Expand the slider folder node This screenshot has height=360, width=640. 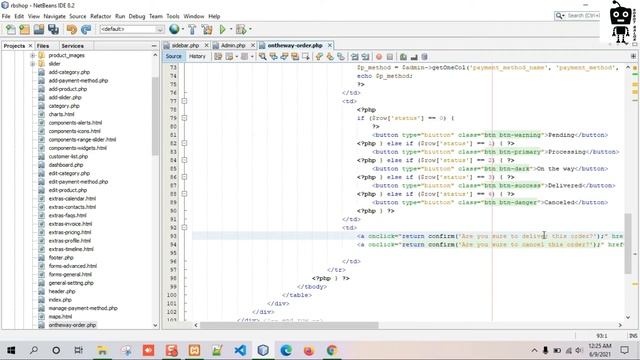(x=33, y=64)
